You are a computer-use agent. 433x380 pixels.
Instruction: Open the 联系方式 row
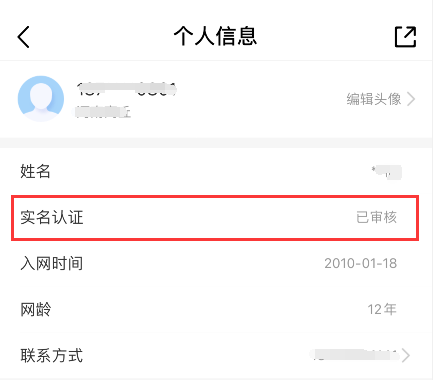216,356
